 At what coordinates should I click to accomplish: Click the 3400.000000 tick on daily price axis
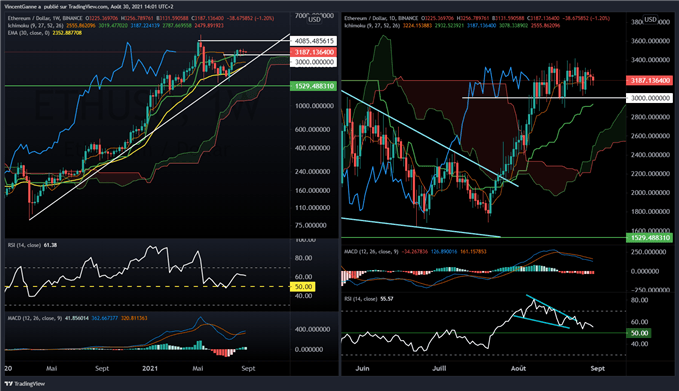tap(650, 60)
